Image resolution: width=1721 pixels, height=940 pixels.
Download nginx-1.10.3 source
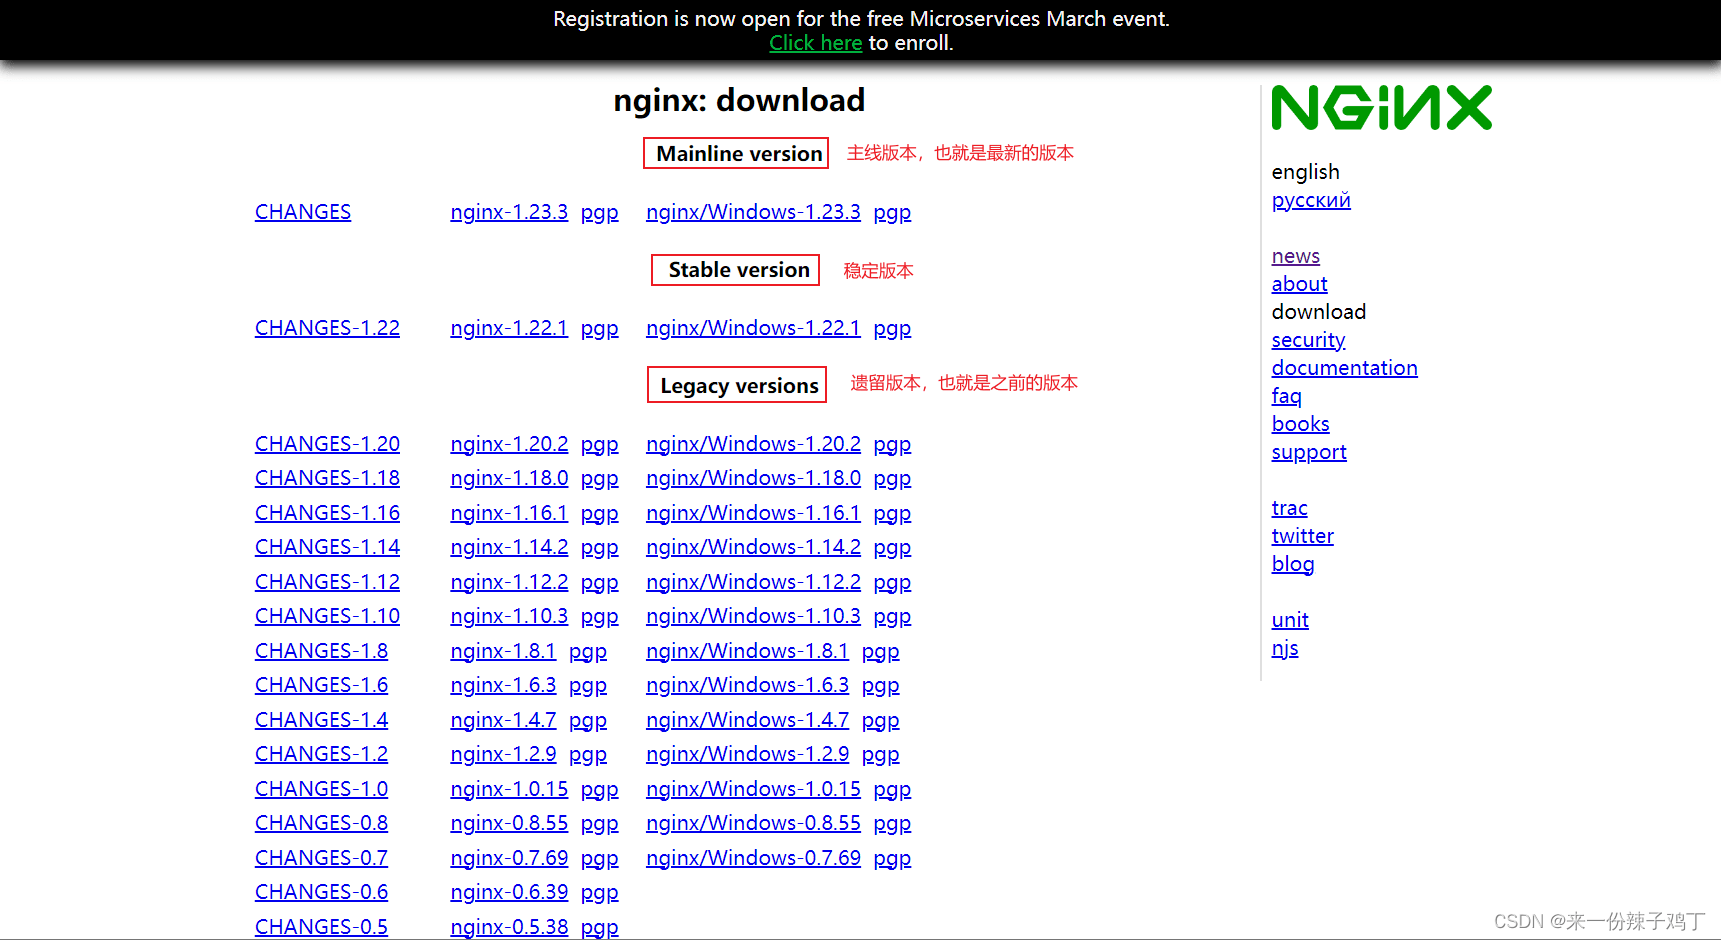[509, 616]
